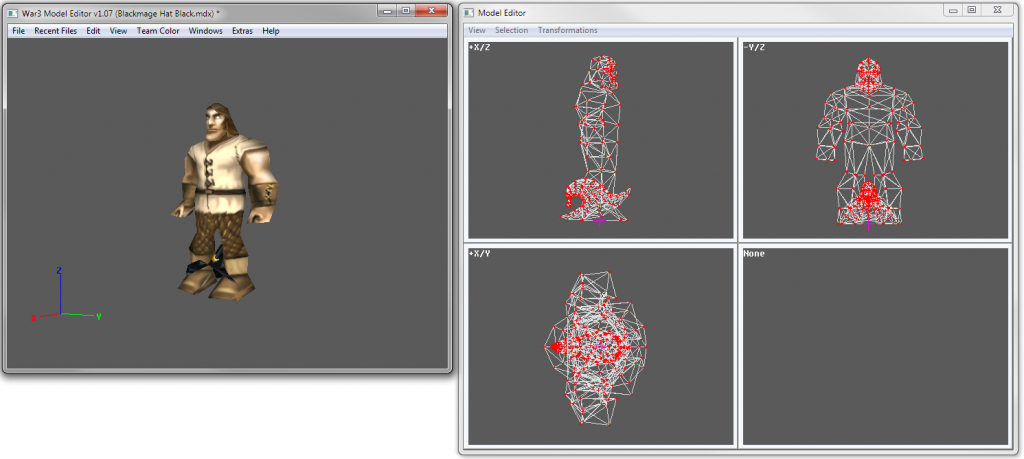The image size is (1024, 459).
Task: Click the front wireframe in -Y/Z viewport
Action: click(869, 142)
